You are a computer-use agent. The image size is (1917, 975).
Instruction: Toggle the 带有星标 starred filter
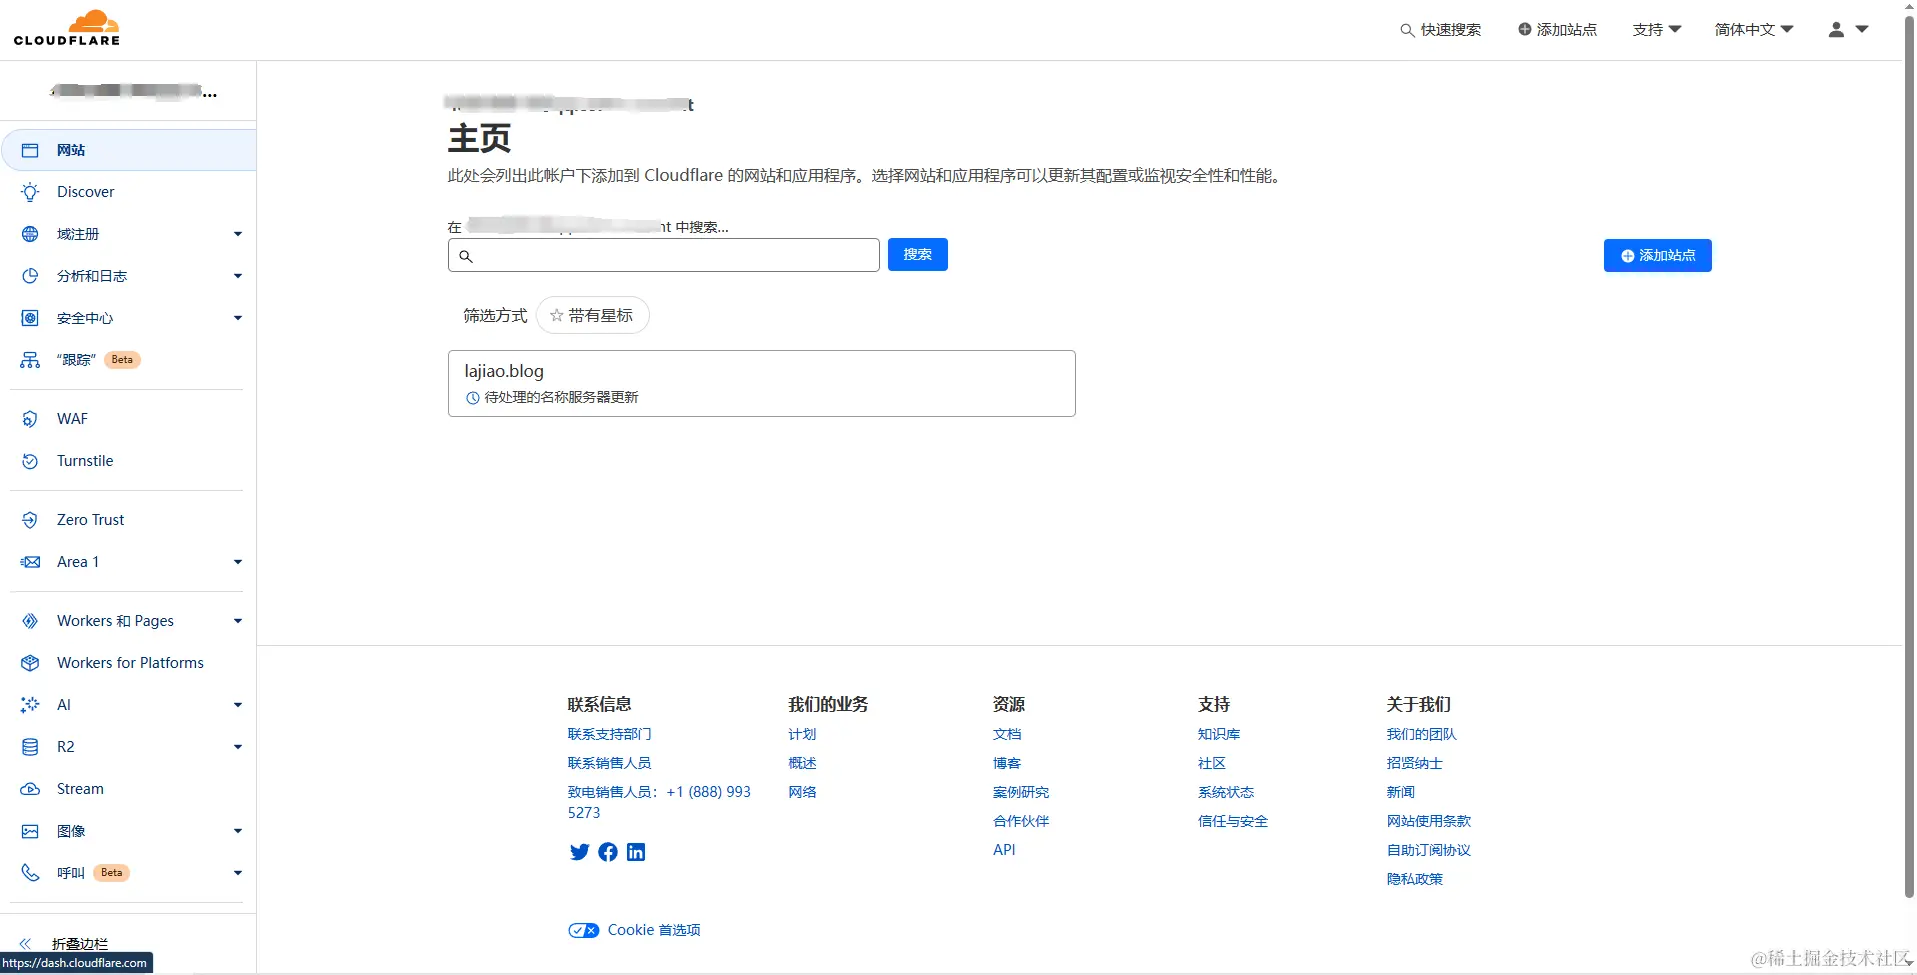tap(592, 316)
